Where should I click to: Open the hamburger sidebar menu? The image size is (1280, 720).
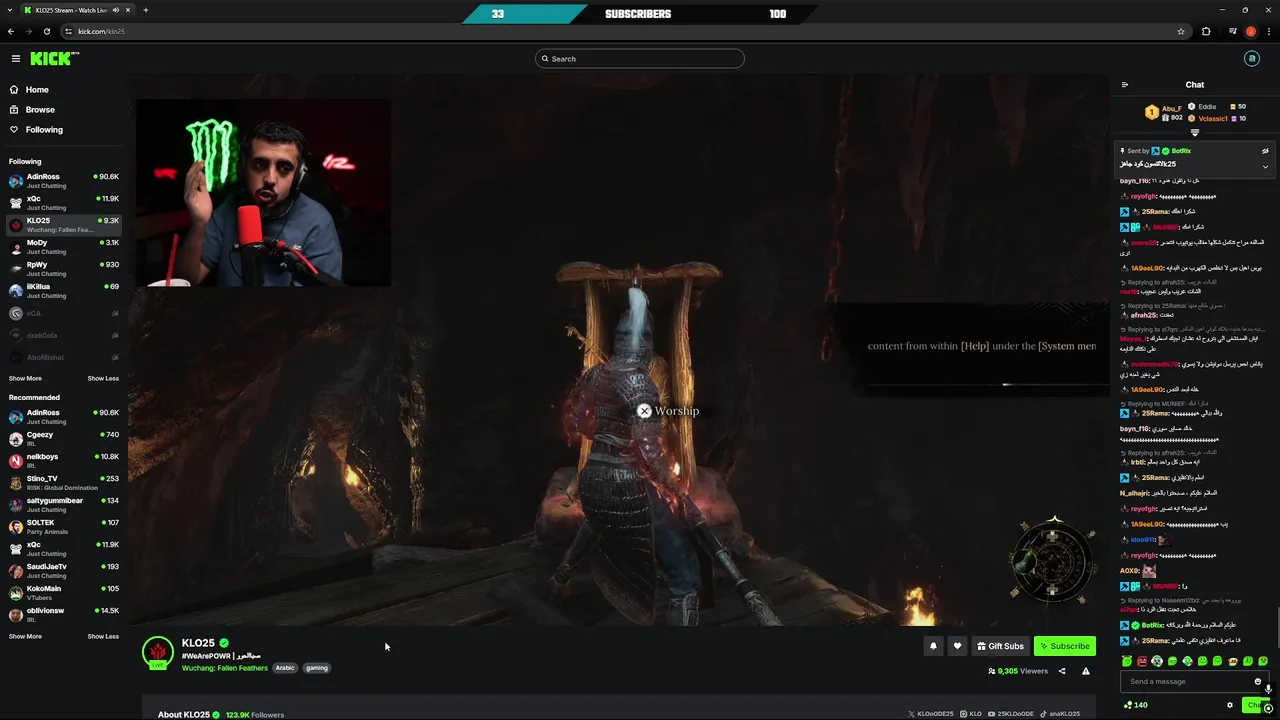coord(16,59)
